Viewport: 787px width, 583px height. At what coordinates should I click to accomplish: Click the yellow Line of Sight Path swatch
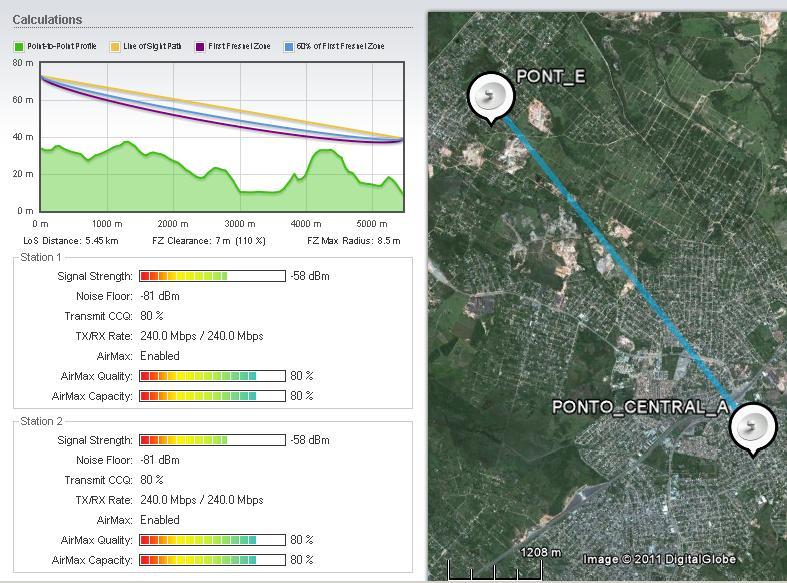(115, 47)
